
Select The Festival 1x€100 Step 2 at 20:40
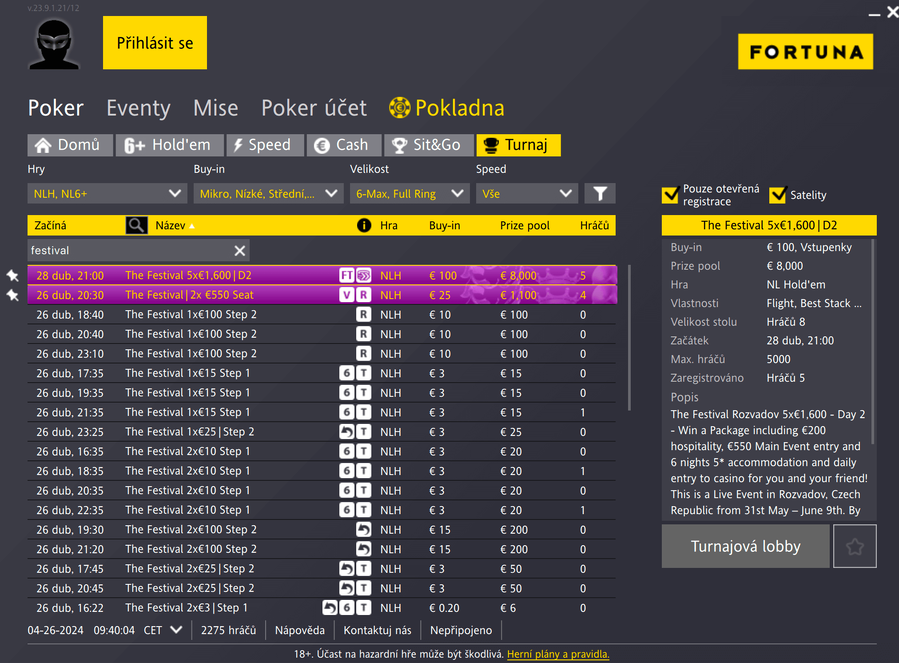[322, 334]
